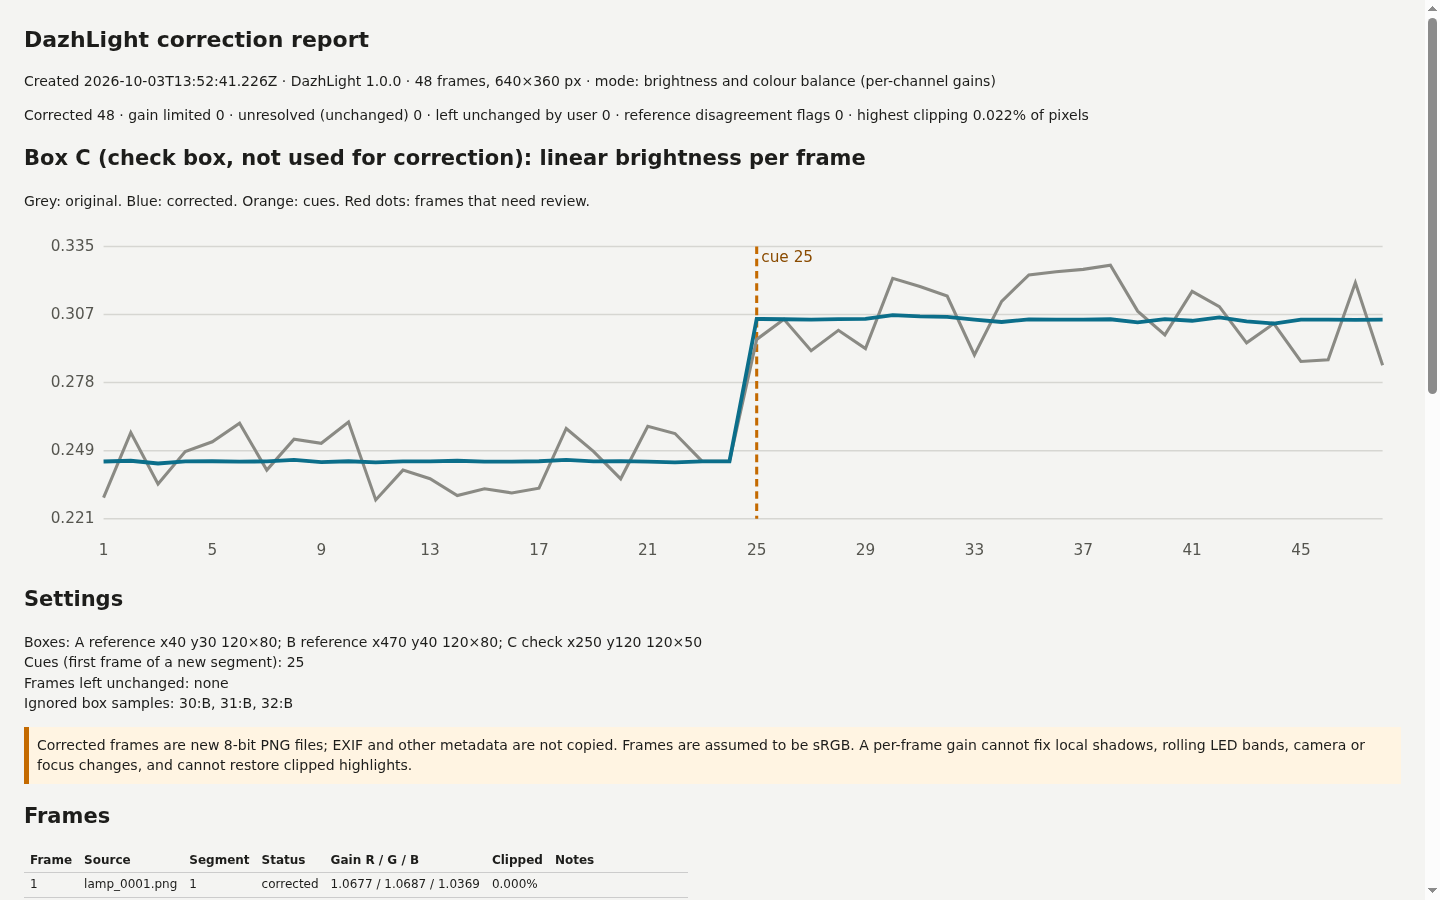This screenshot has height=900, width=1440.
Task: Click the "Cues (first frame of a new segment): 25" line
Action: coord(164,662)
